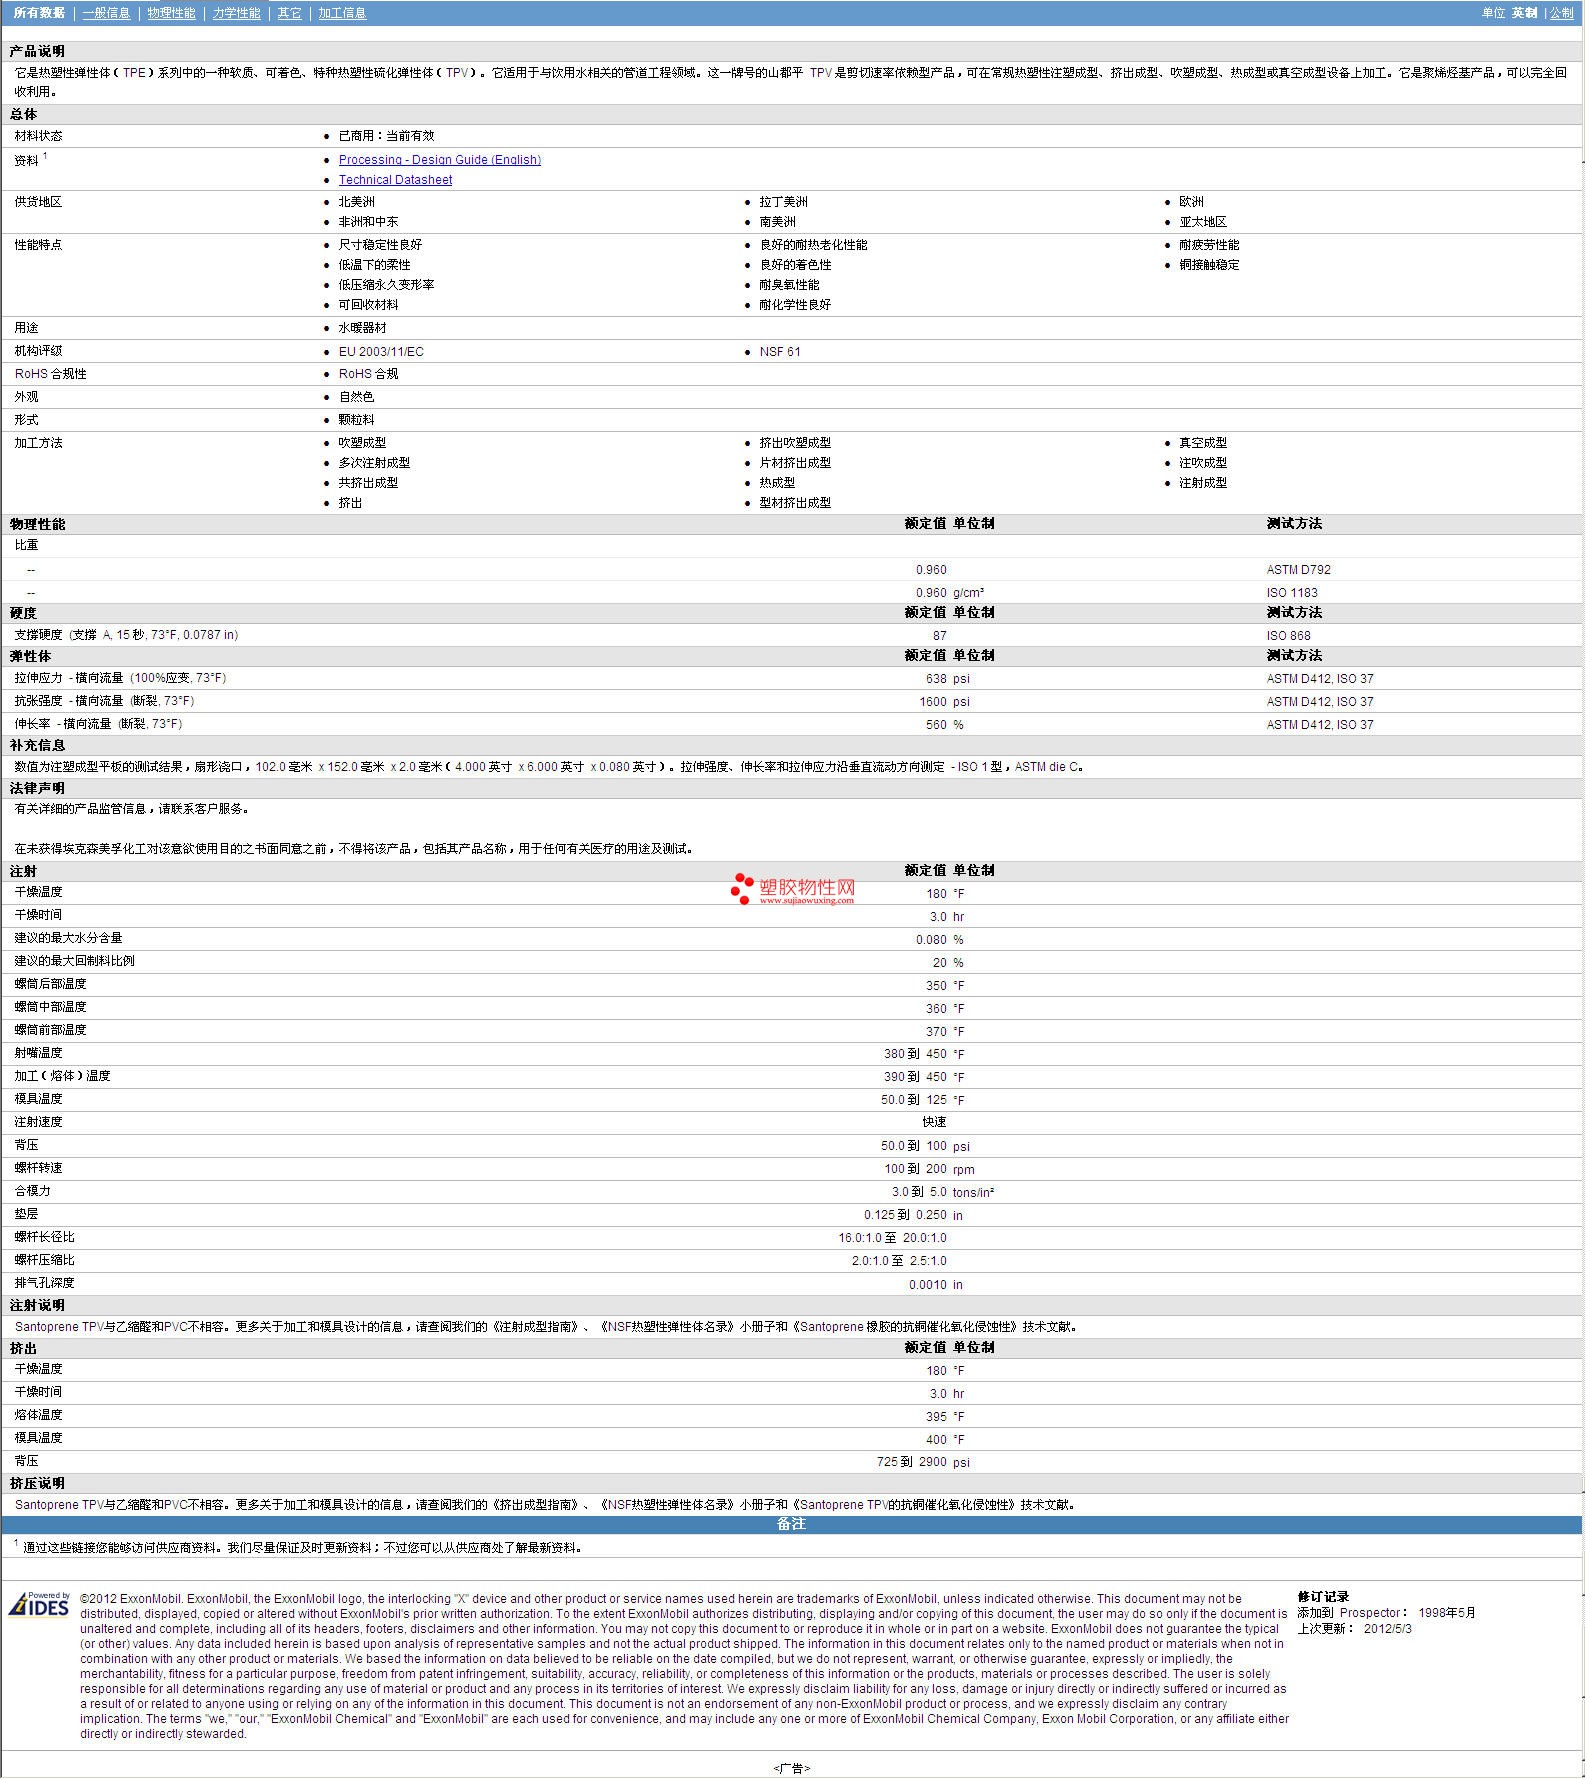Click 自然色 appearance entry

click(356, 397)
